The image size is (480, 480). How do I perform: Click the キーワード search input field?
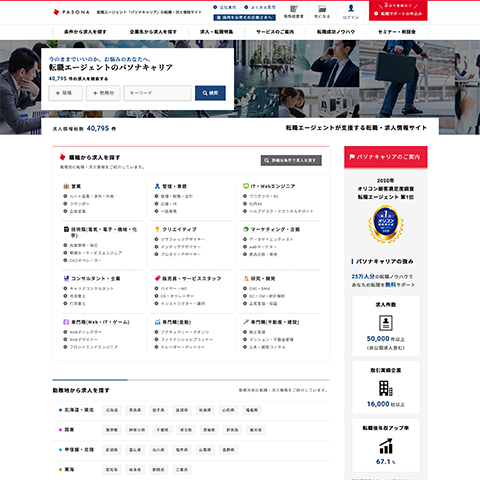[157, 93]
